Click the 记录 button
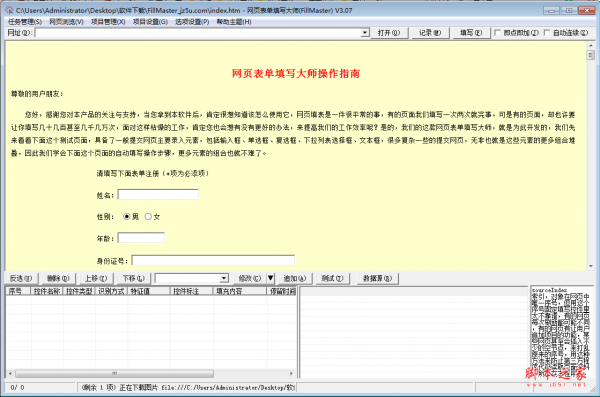This screenshot has height=397, width=600. pos(430,33)
